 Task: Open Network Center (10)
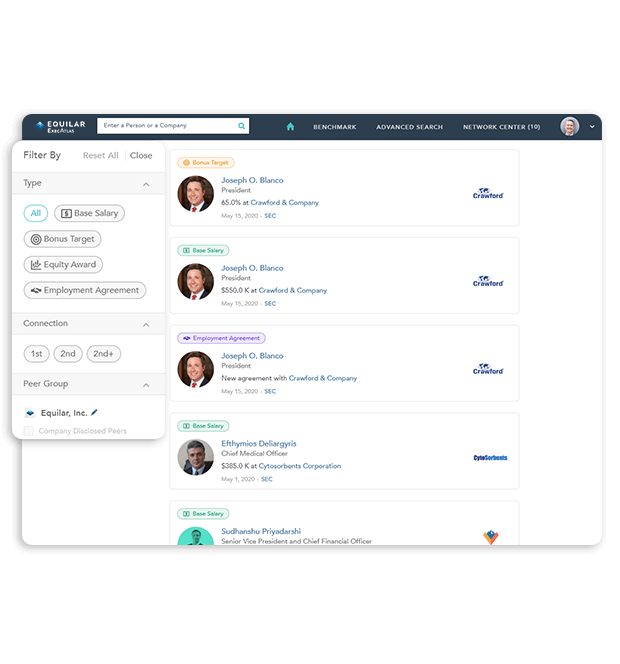click(501, 127)
